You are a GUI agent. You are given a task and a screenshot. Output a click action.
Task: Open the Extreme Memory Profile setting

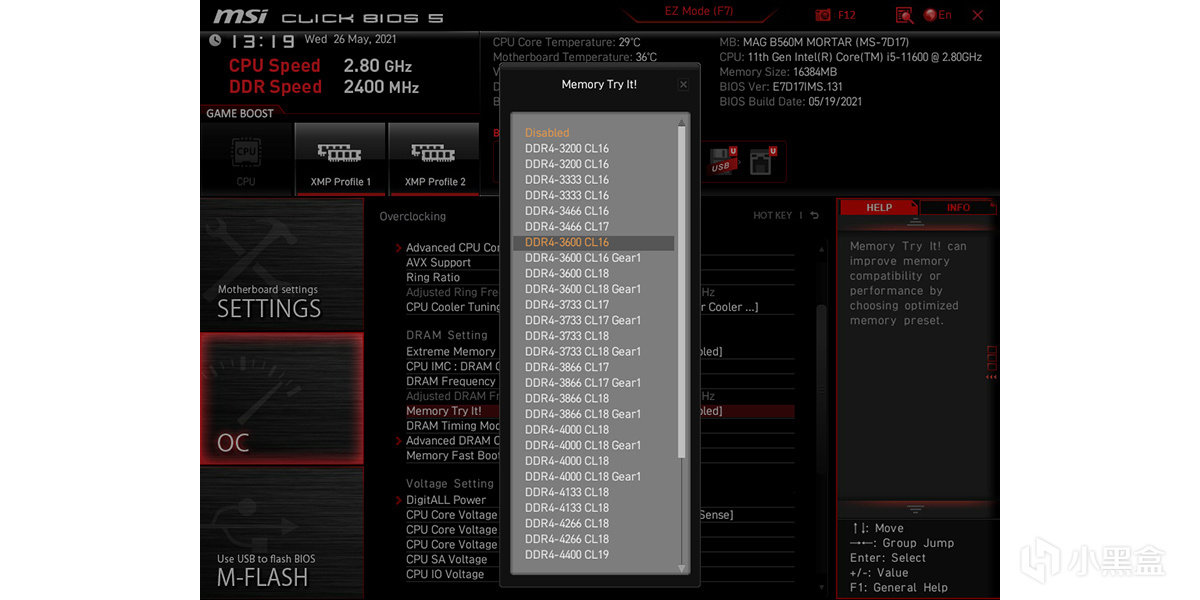pos(451,352)
